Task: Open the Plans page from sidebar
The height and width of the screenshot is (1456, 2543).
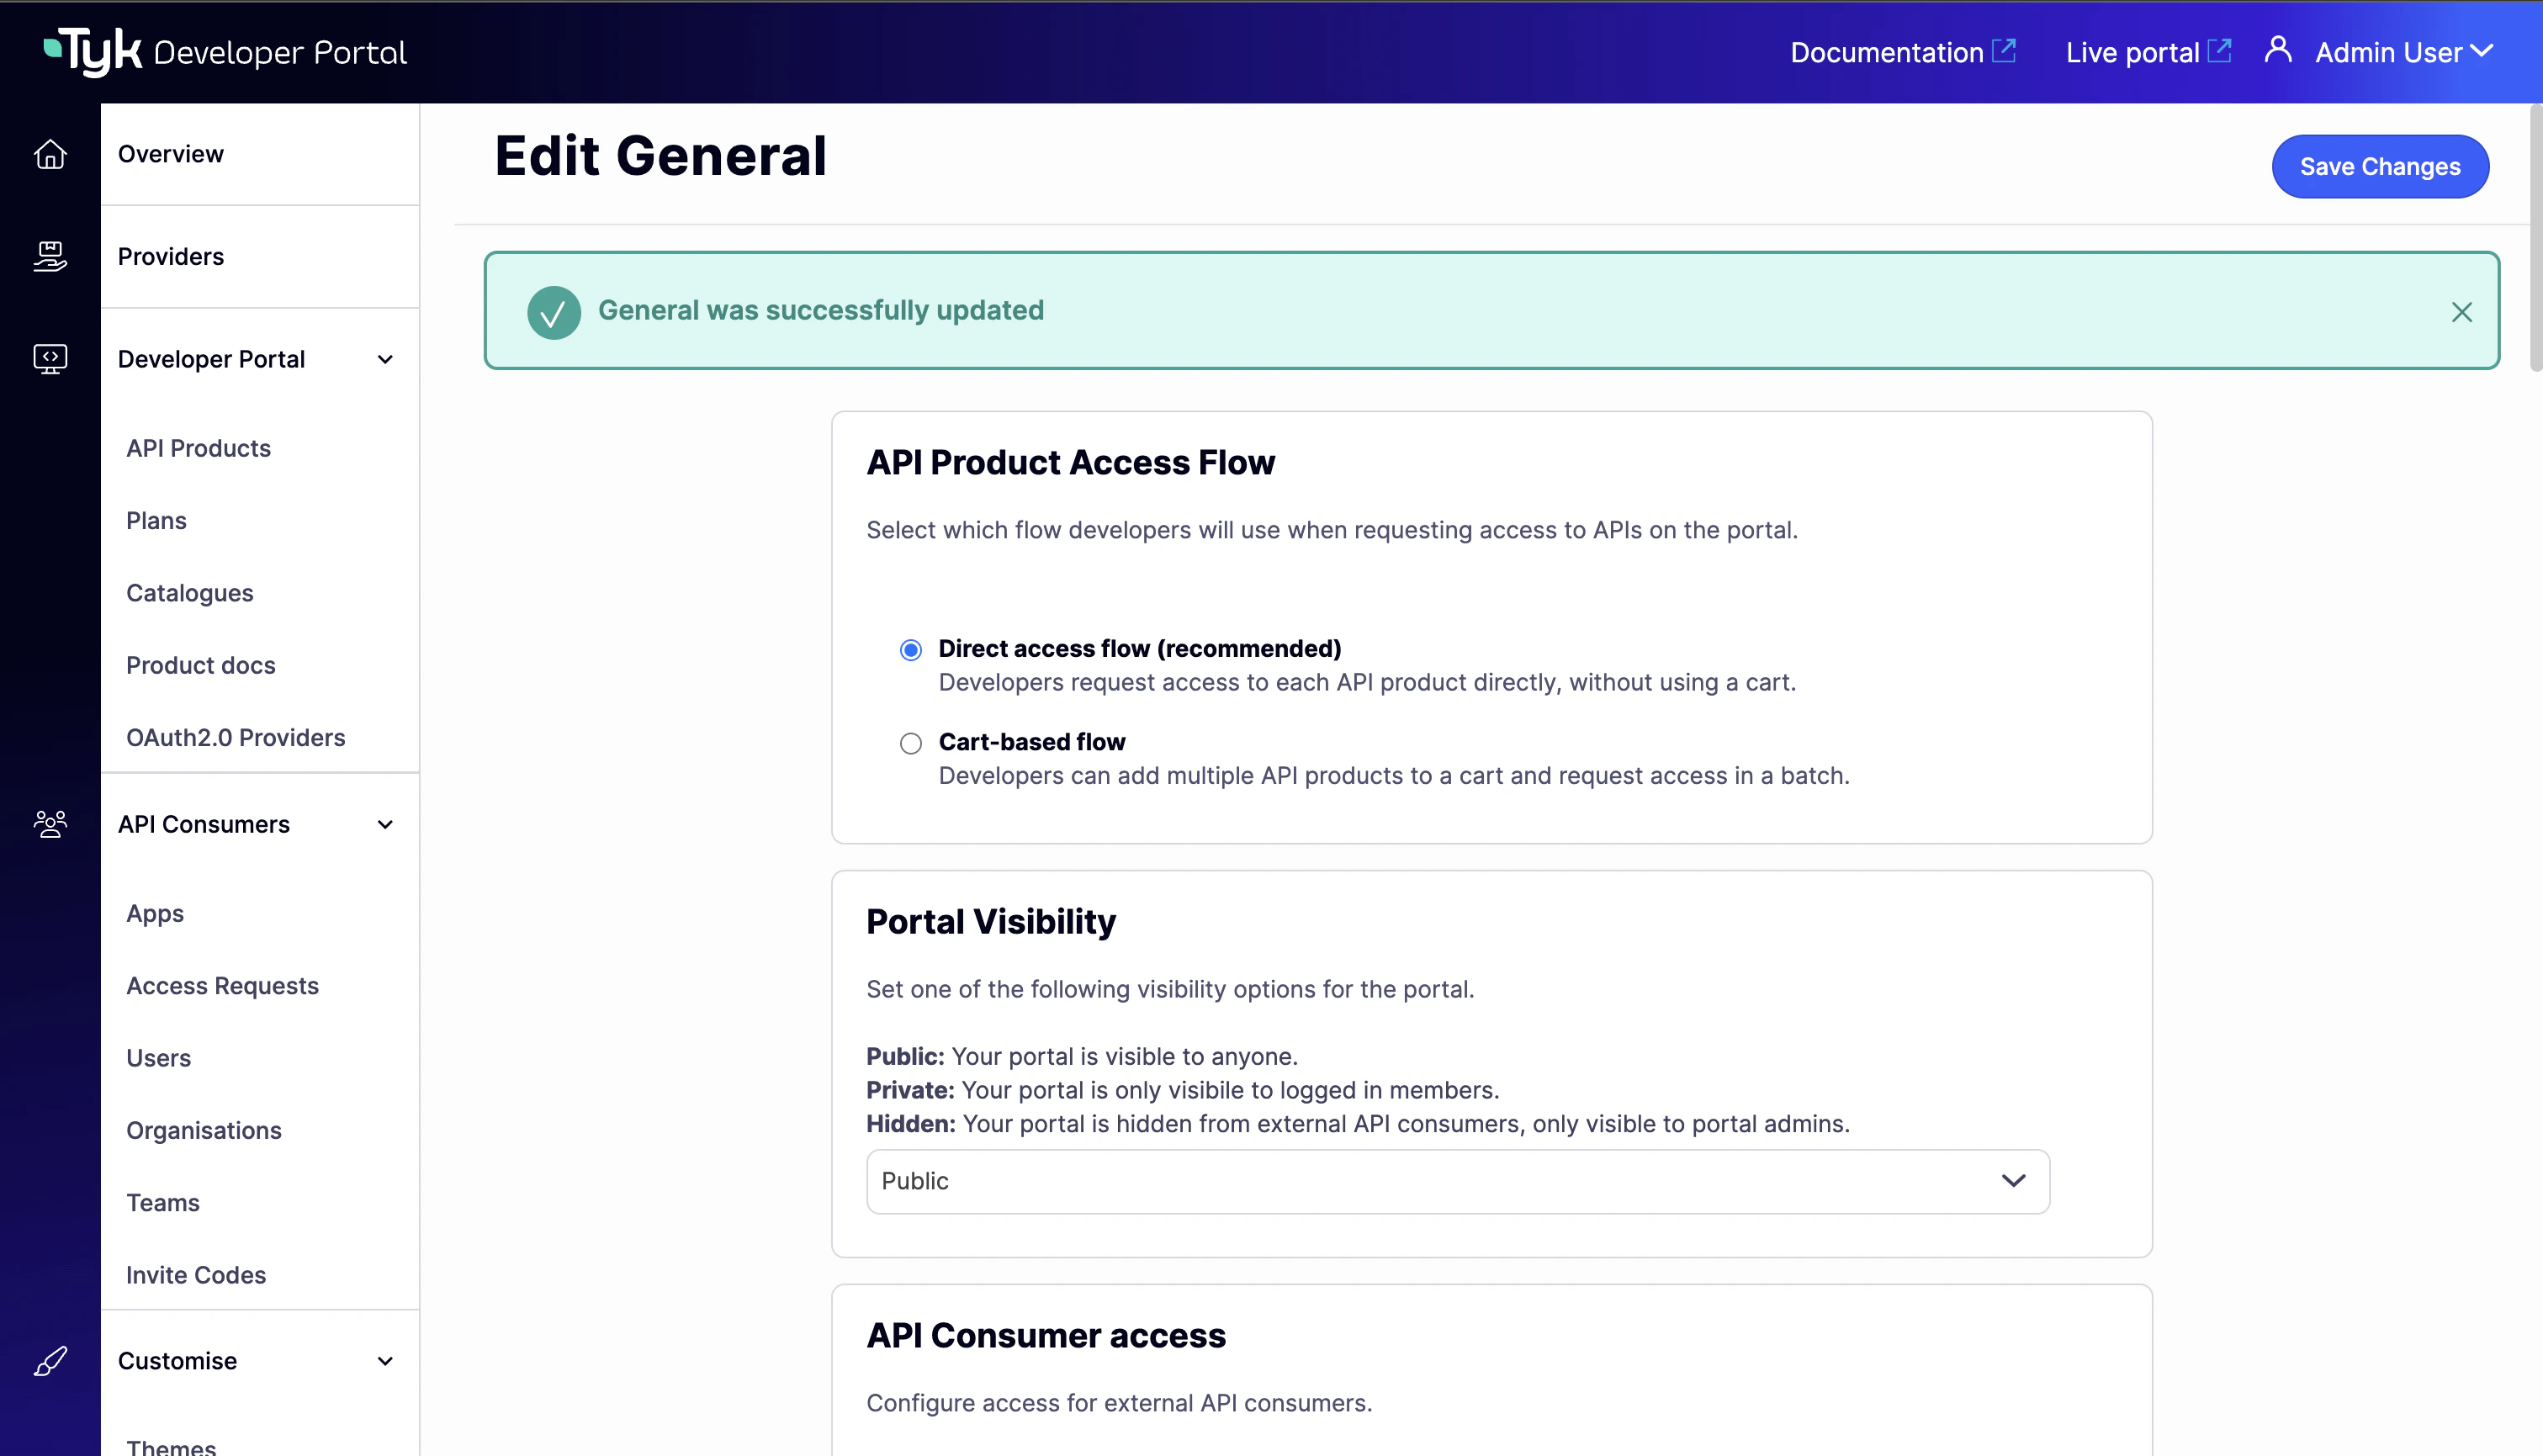Action: pos(156,520)
